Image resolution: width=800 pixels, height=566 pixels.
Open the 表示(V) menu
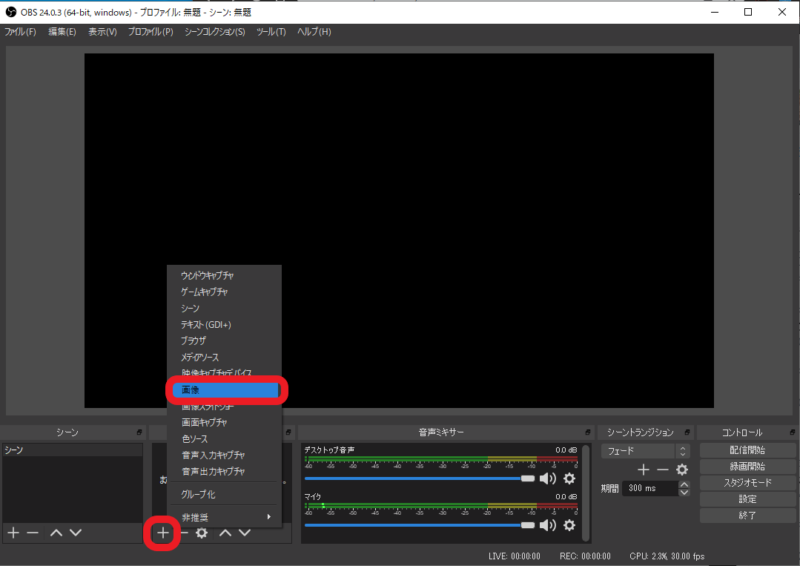pos(103,32)
